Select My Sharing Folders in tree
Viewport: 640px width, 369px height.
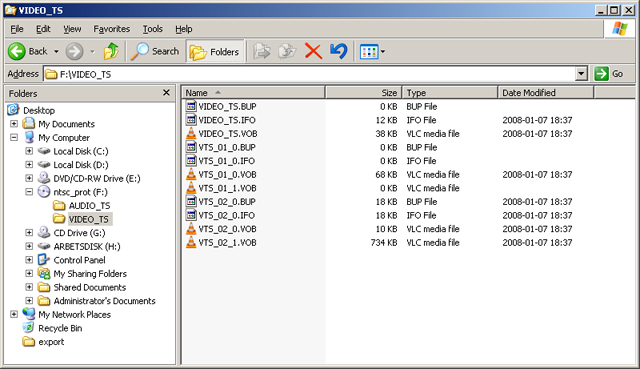(x=90, y=273)
